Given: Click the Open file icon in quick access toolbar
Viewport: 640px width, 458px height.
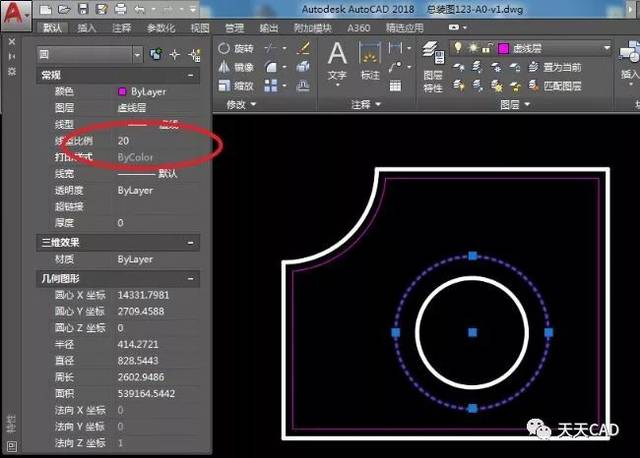Looking at the screenshot, I should click(64, 9).
